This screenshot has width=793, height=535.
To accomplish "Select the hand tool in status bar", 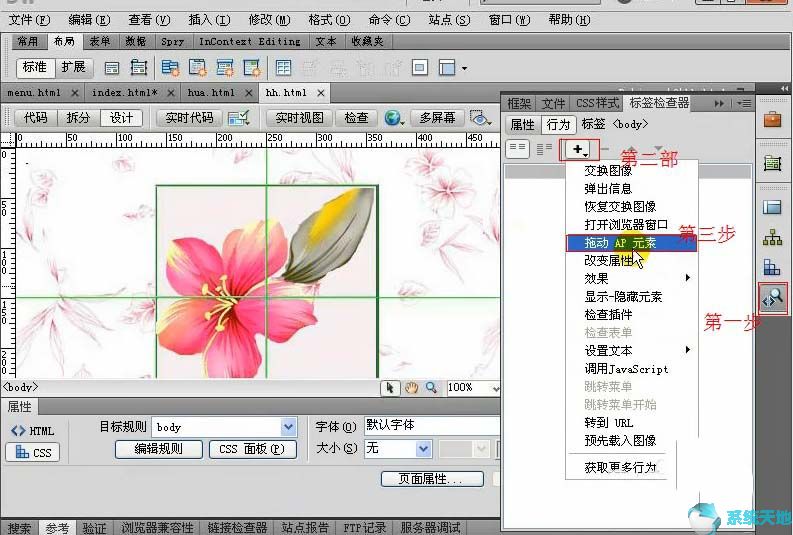I will click(411, 388).
